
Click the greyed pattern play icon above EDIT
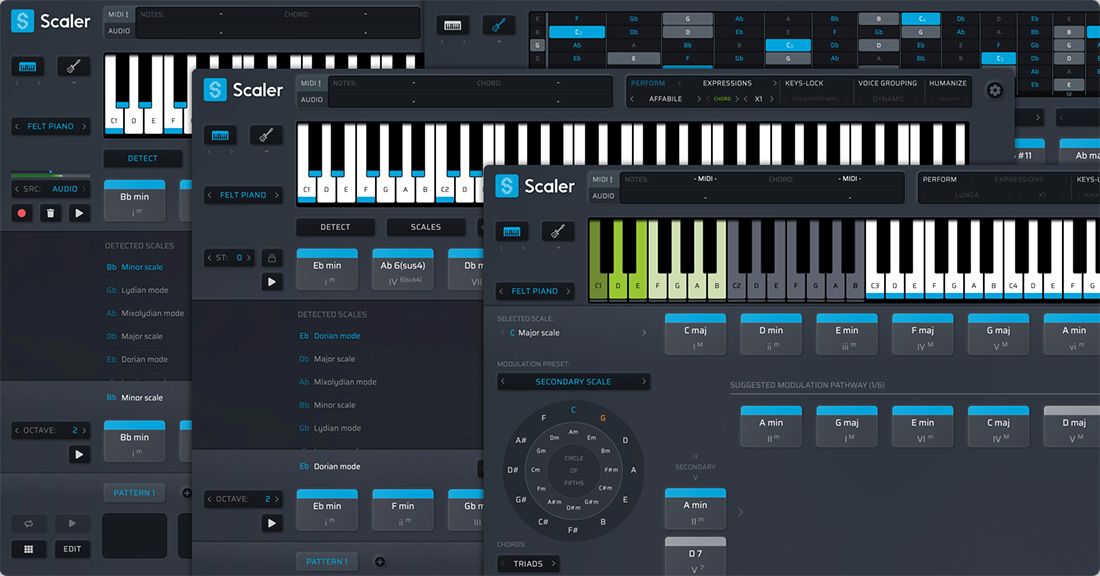click(x=72, y=523)
